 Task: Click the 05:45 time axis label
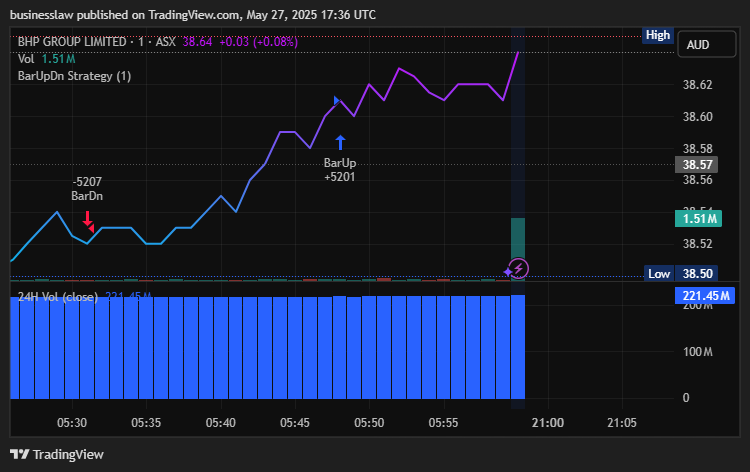pyautogui.click(x=295, y=423)
